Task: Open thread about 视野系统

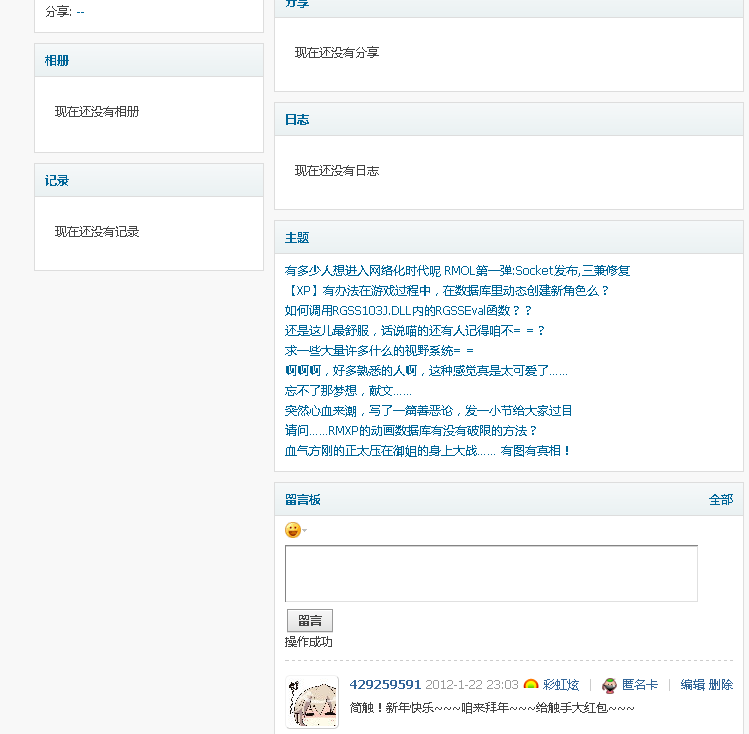Action: [379, 351]
